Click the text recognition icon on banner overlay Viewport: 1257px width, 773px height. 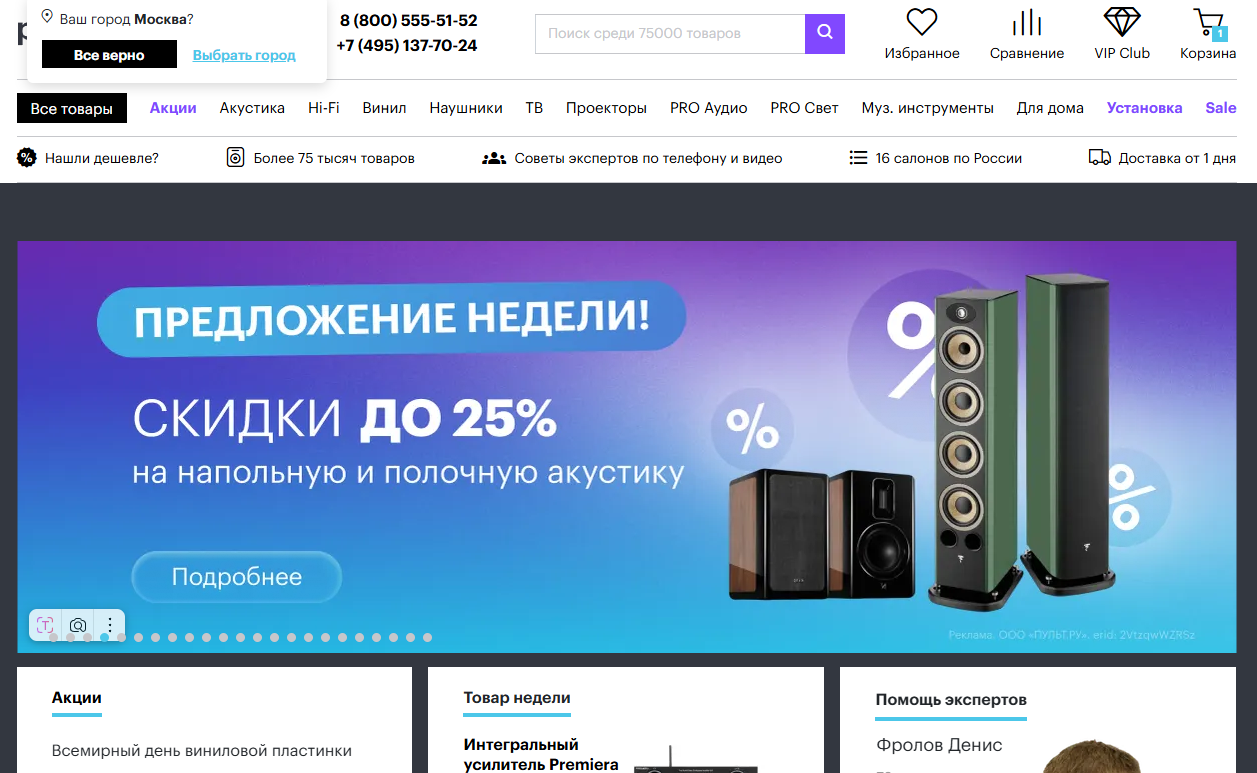pyautogui.click(x=45, y=625)
